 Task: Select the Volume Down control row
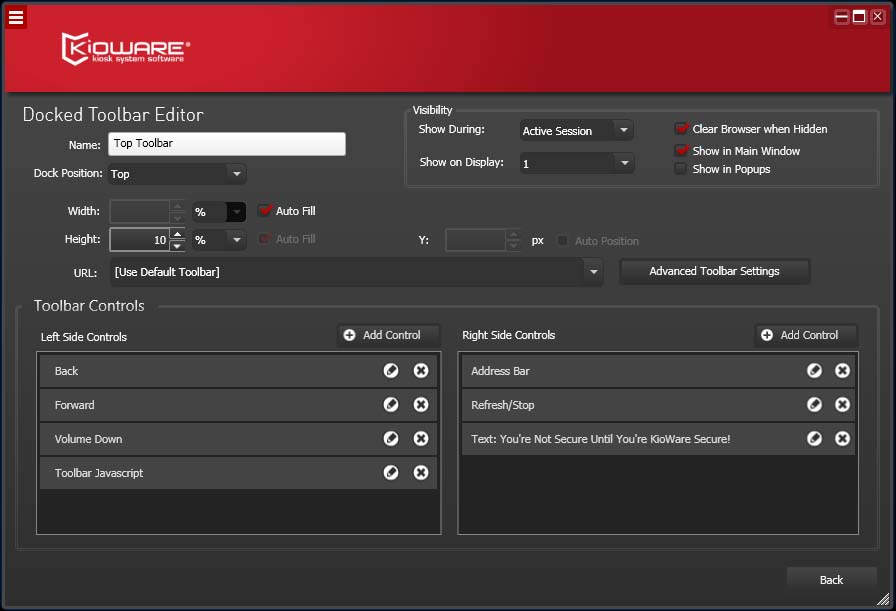coord(238,438)
